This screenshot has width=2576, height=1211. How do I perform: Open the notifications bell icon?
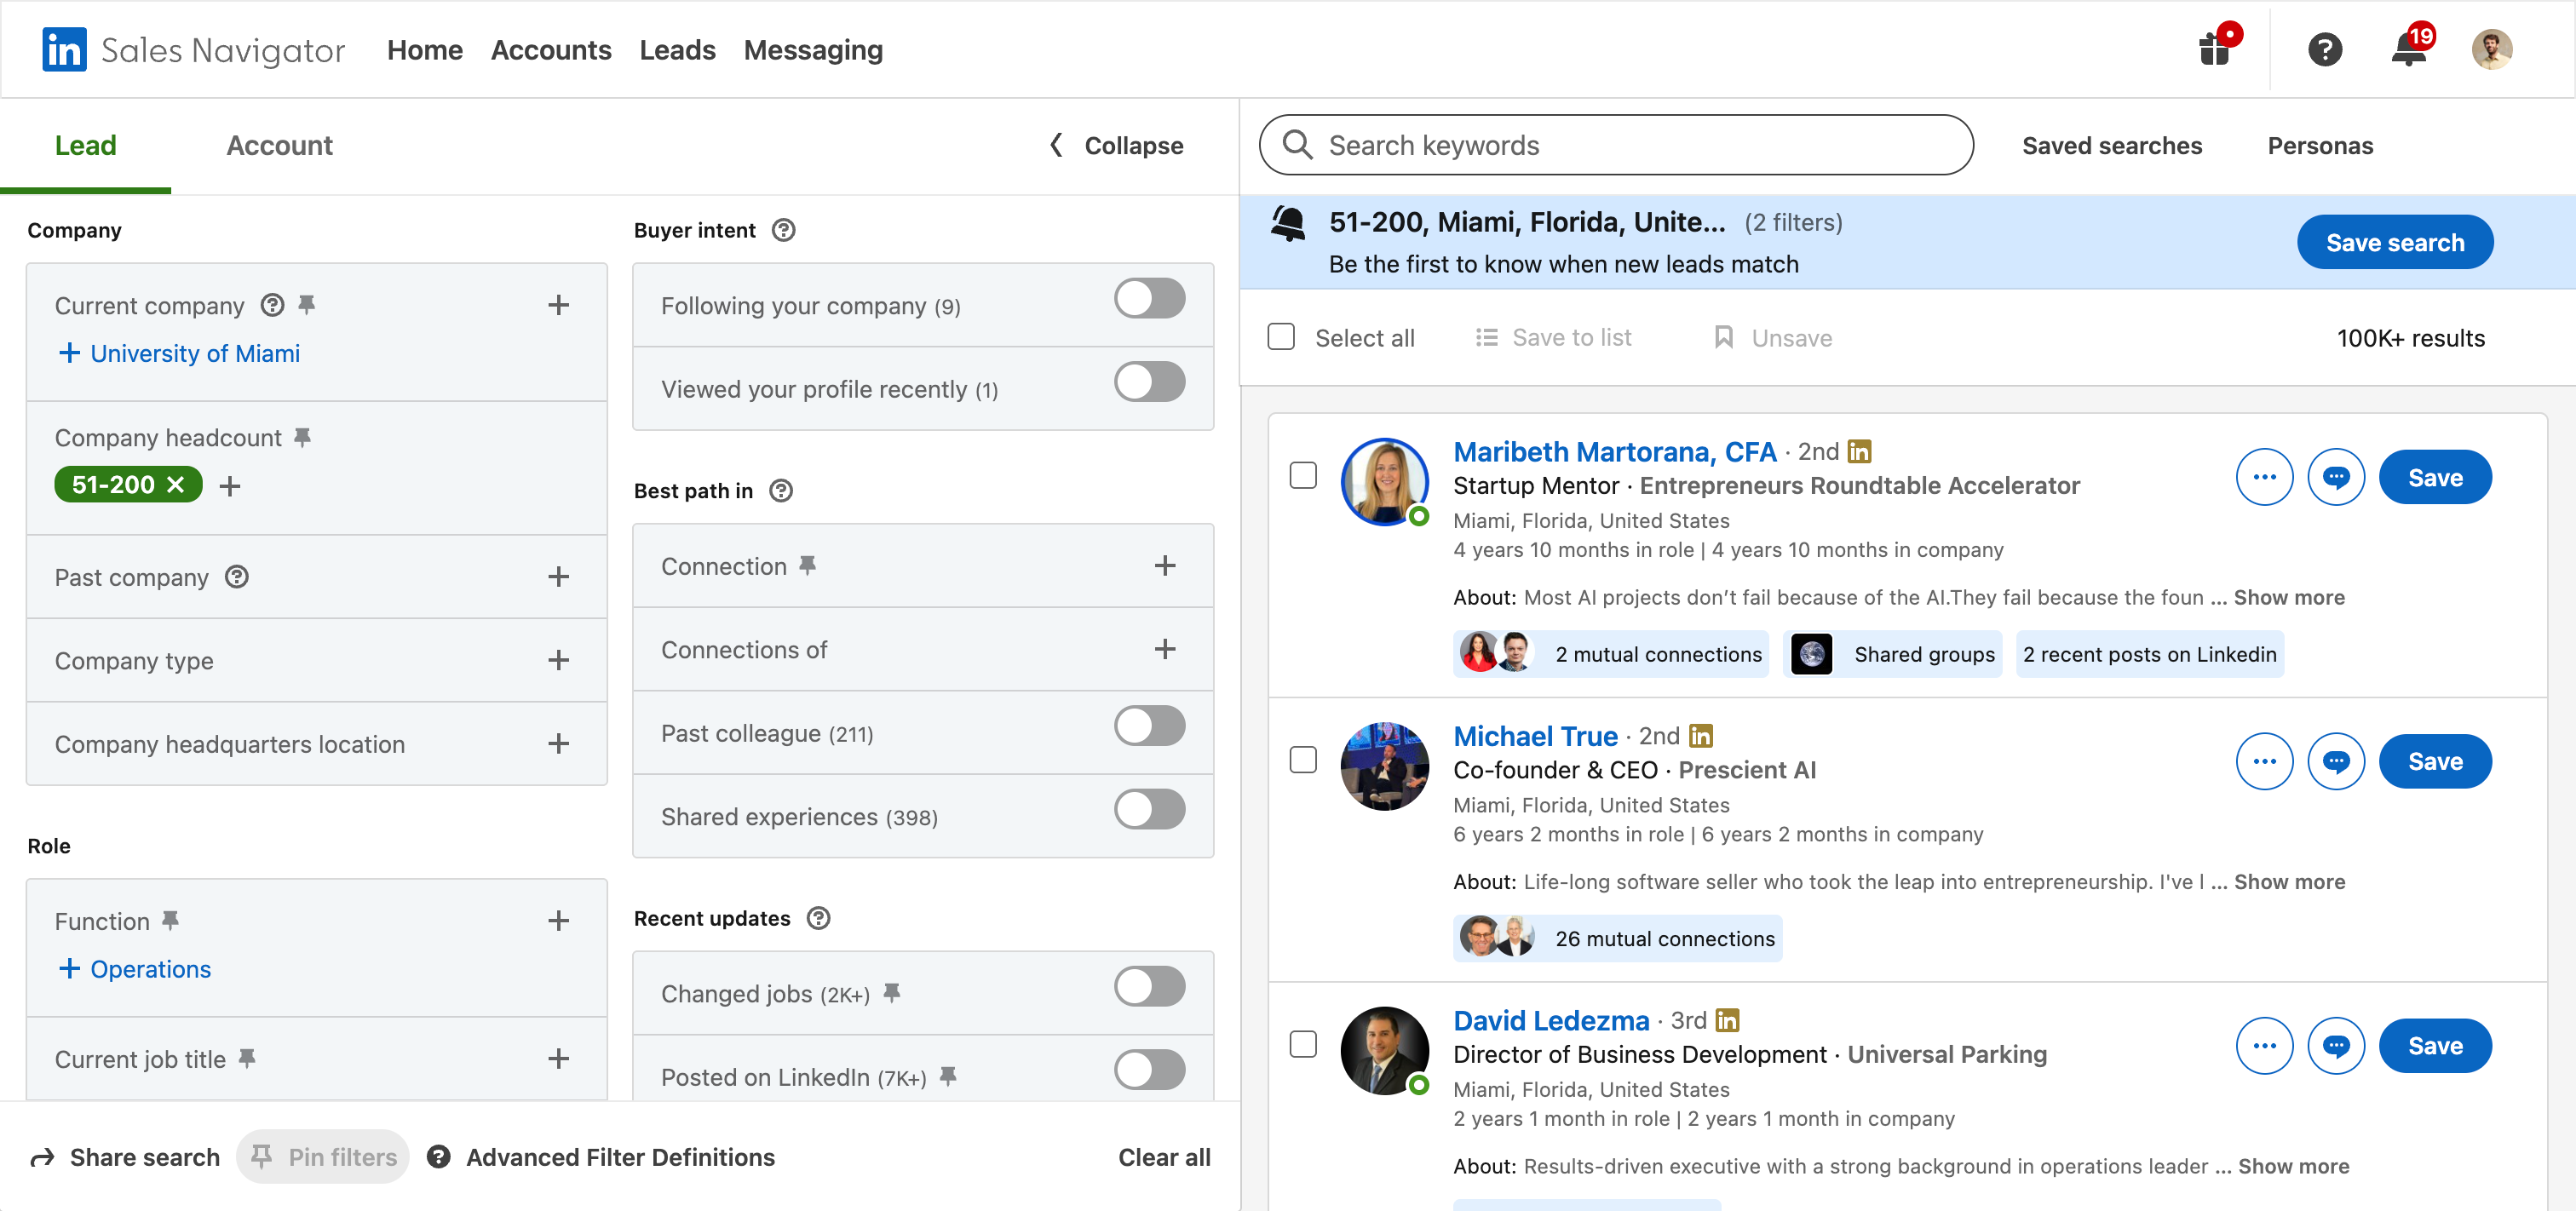(2408, 50)
